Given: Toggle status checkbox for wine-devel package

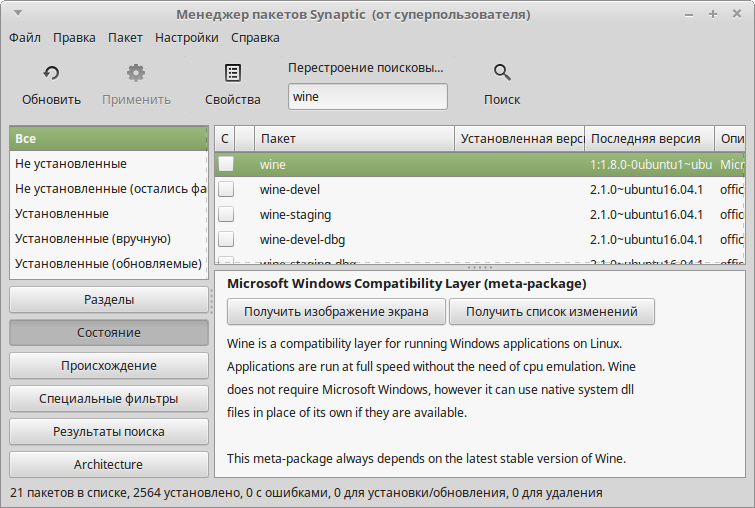Looking at the screenshot, I should [x=226, y=189].
